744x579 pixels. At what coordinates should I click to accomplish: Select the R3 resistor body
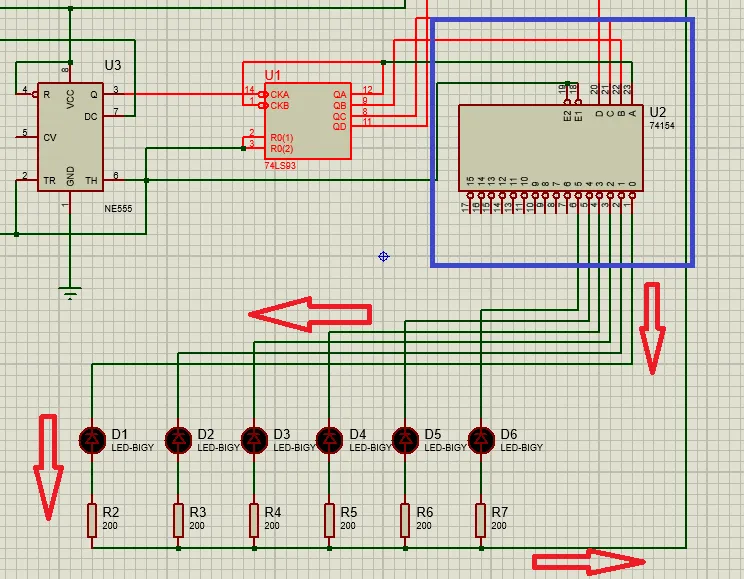178,520
